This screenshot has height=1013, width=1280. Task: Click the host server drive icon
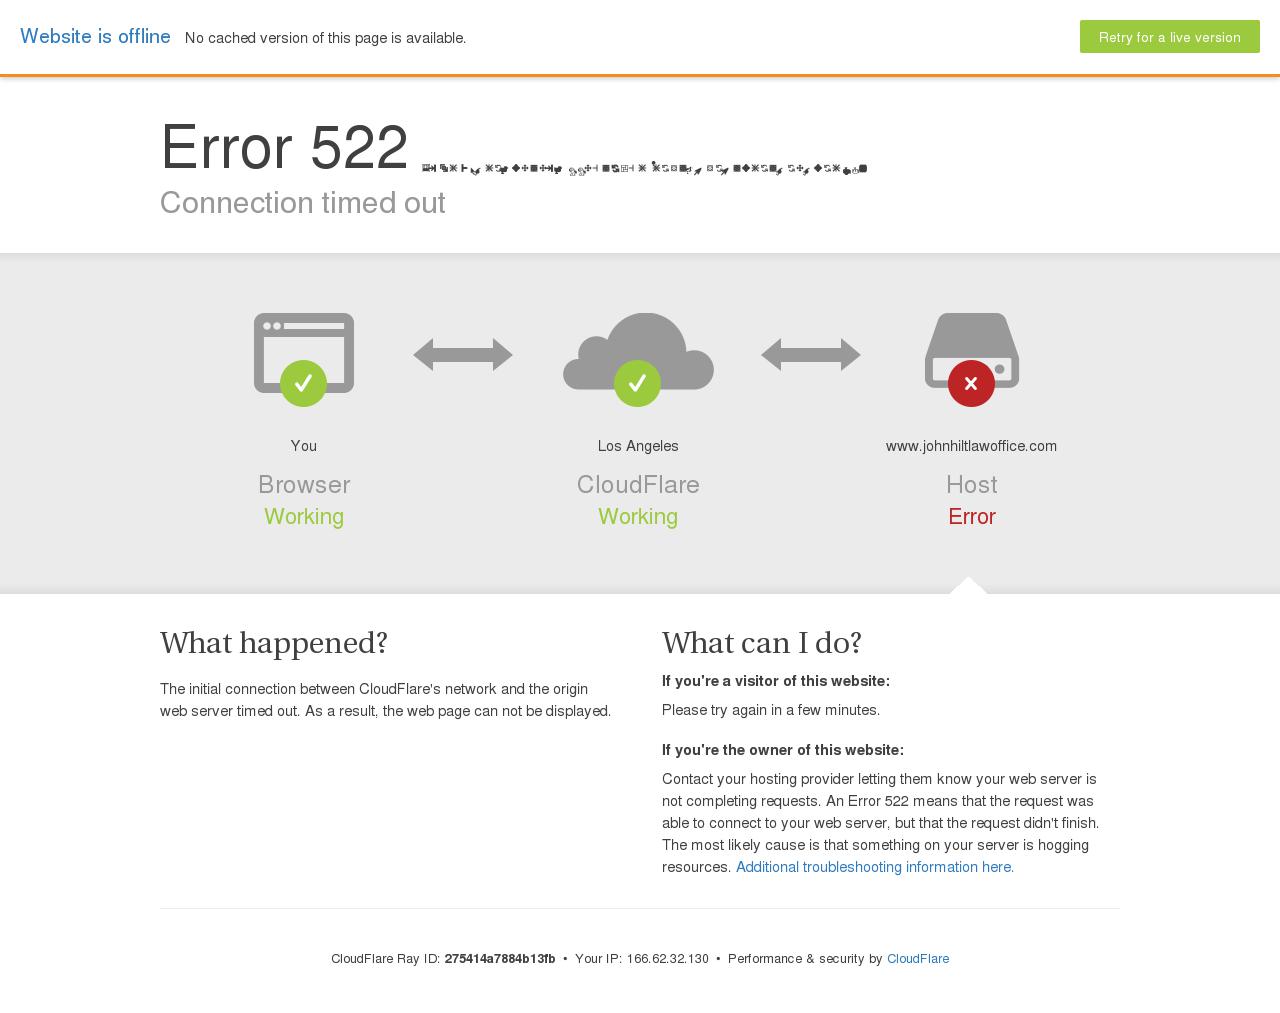[971, 350]
